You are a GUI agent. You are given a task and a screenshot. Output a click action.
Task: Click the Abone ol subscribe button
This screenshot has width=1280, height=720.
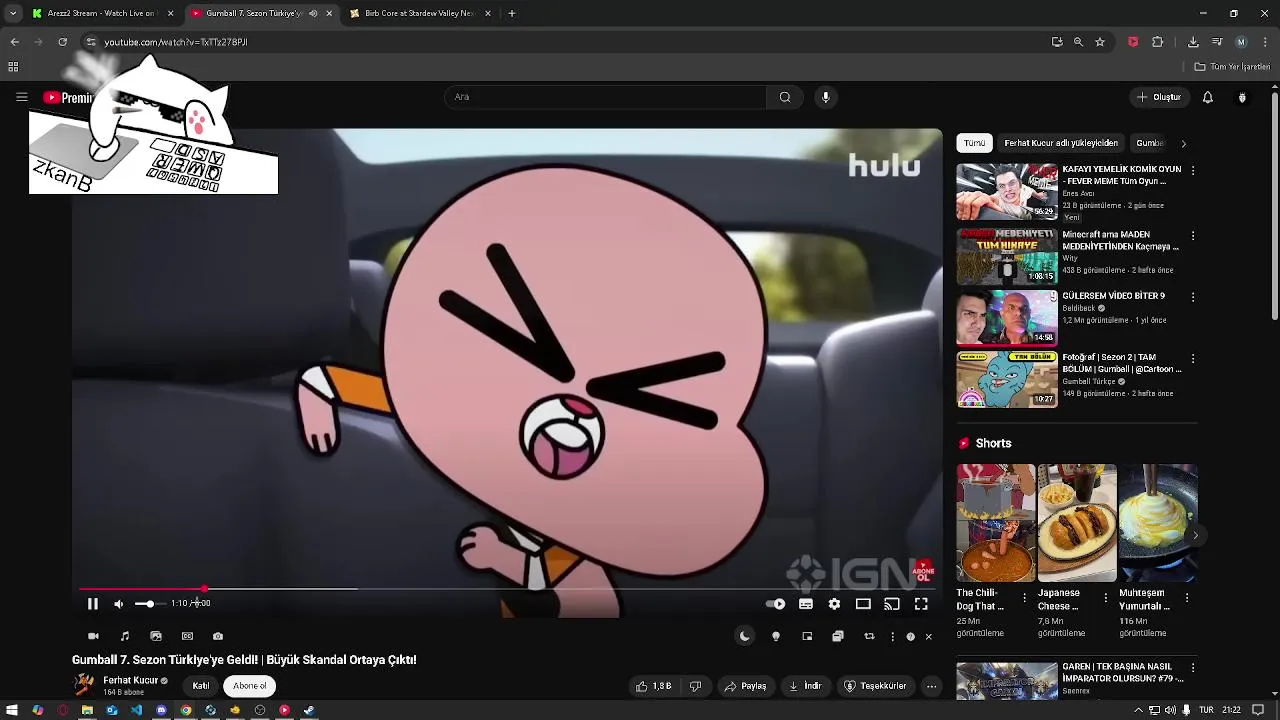coord(250,686)
